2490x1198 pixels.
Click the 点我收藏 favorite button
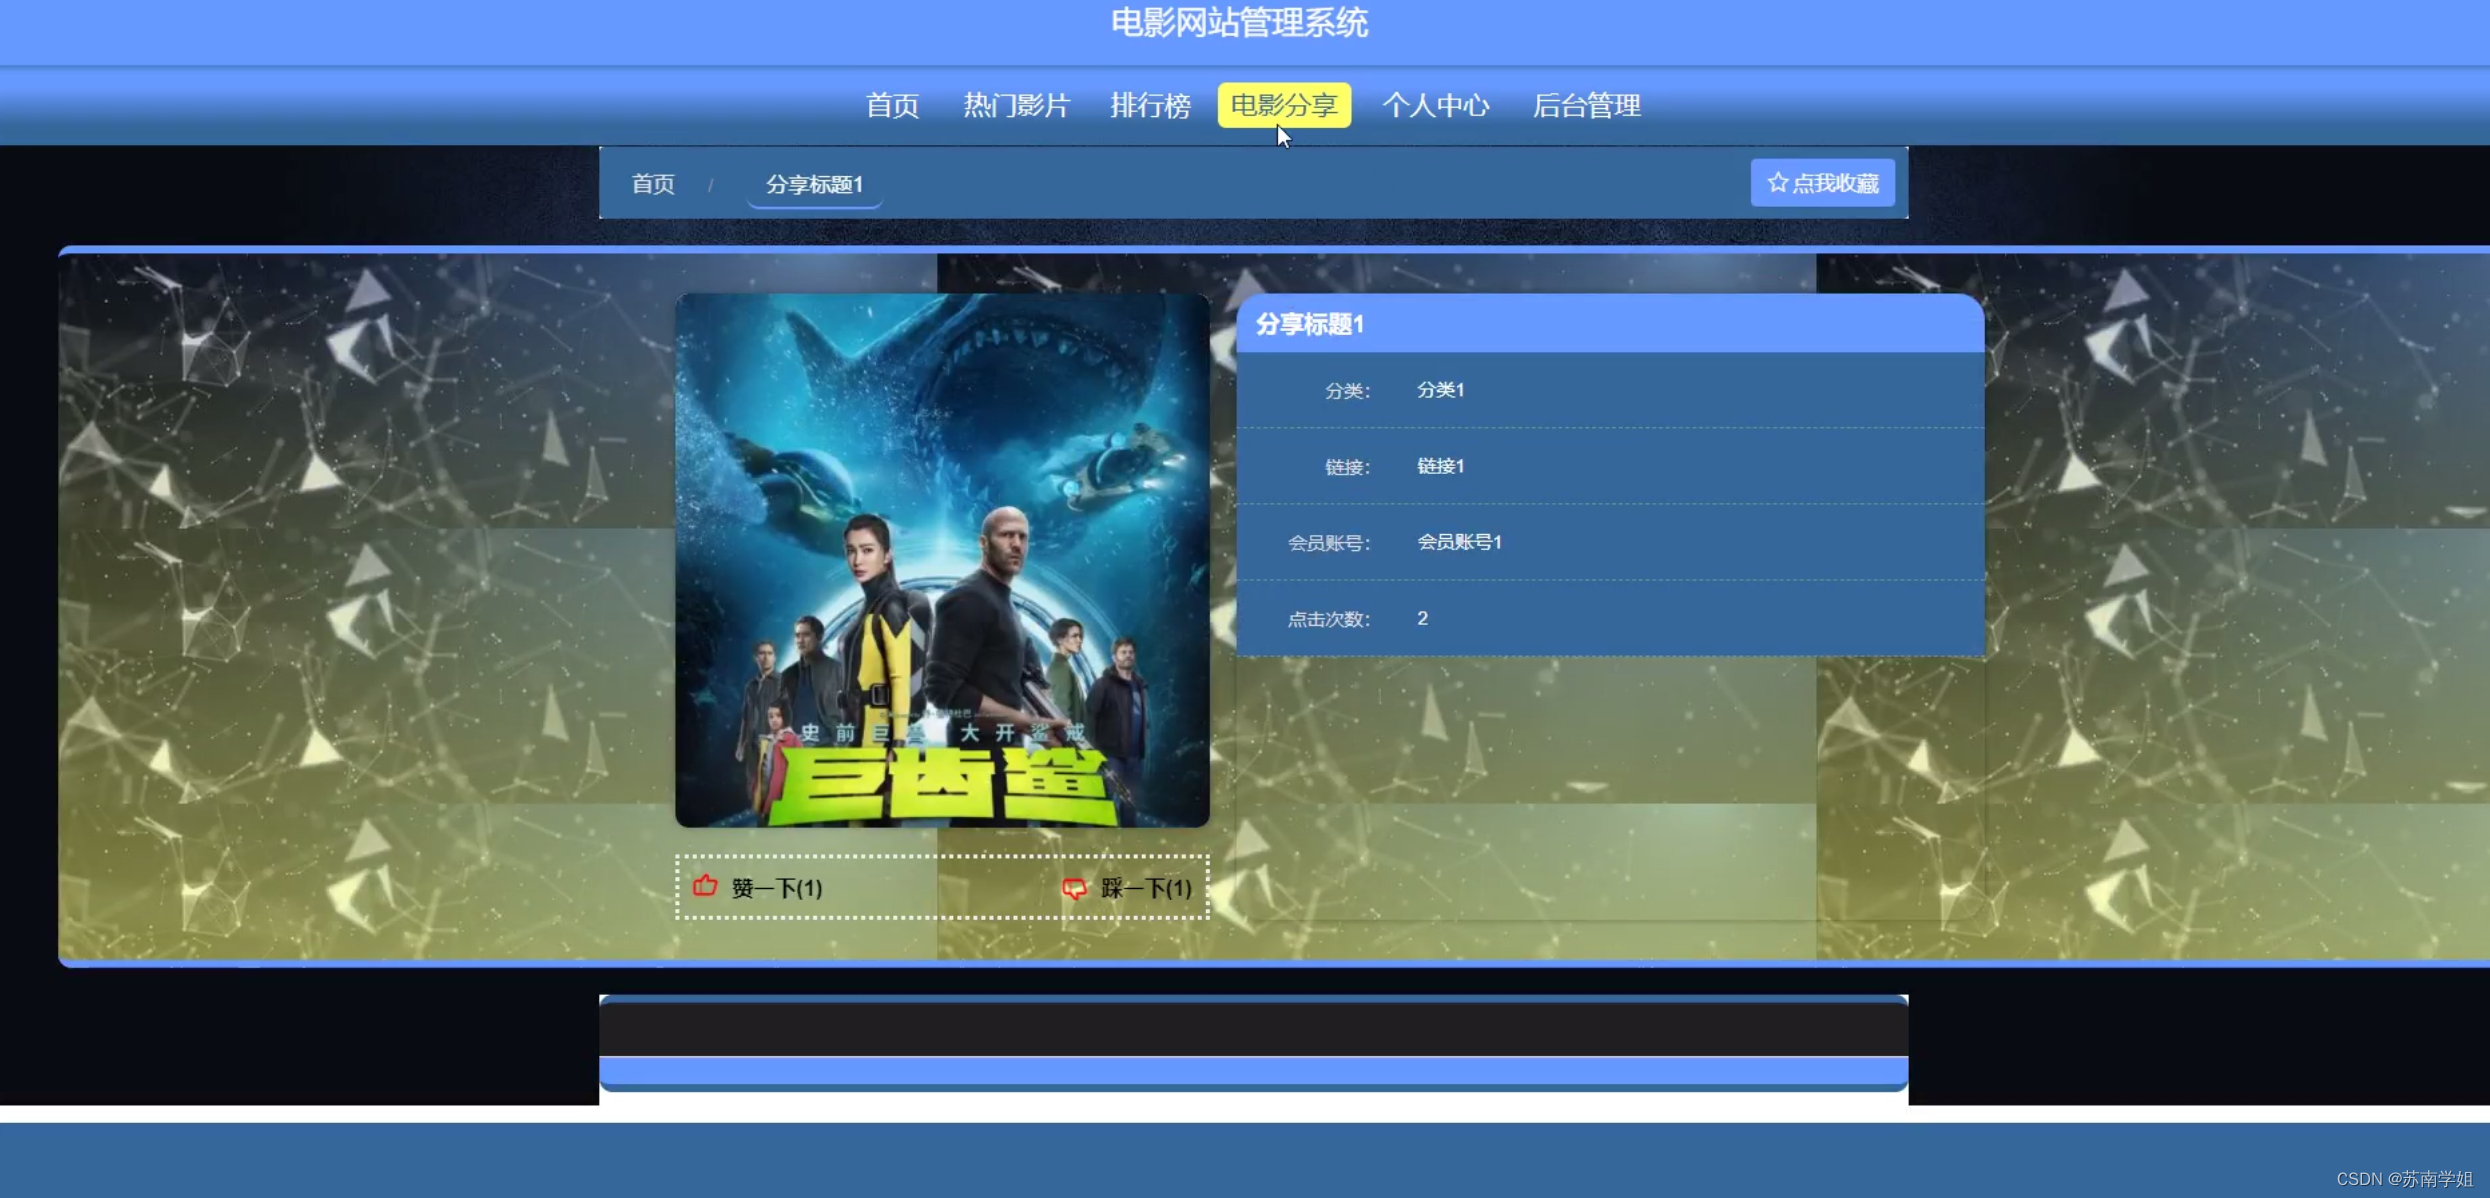tap(1822, 182)
